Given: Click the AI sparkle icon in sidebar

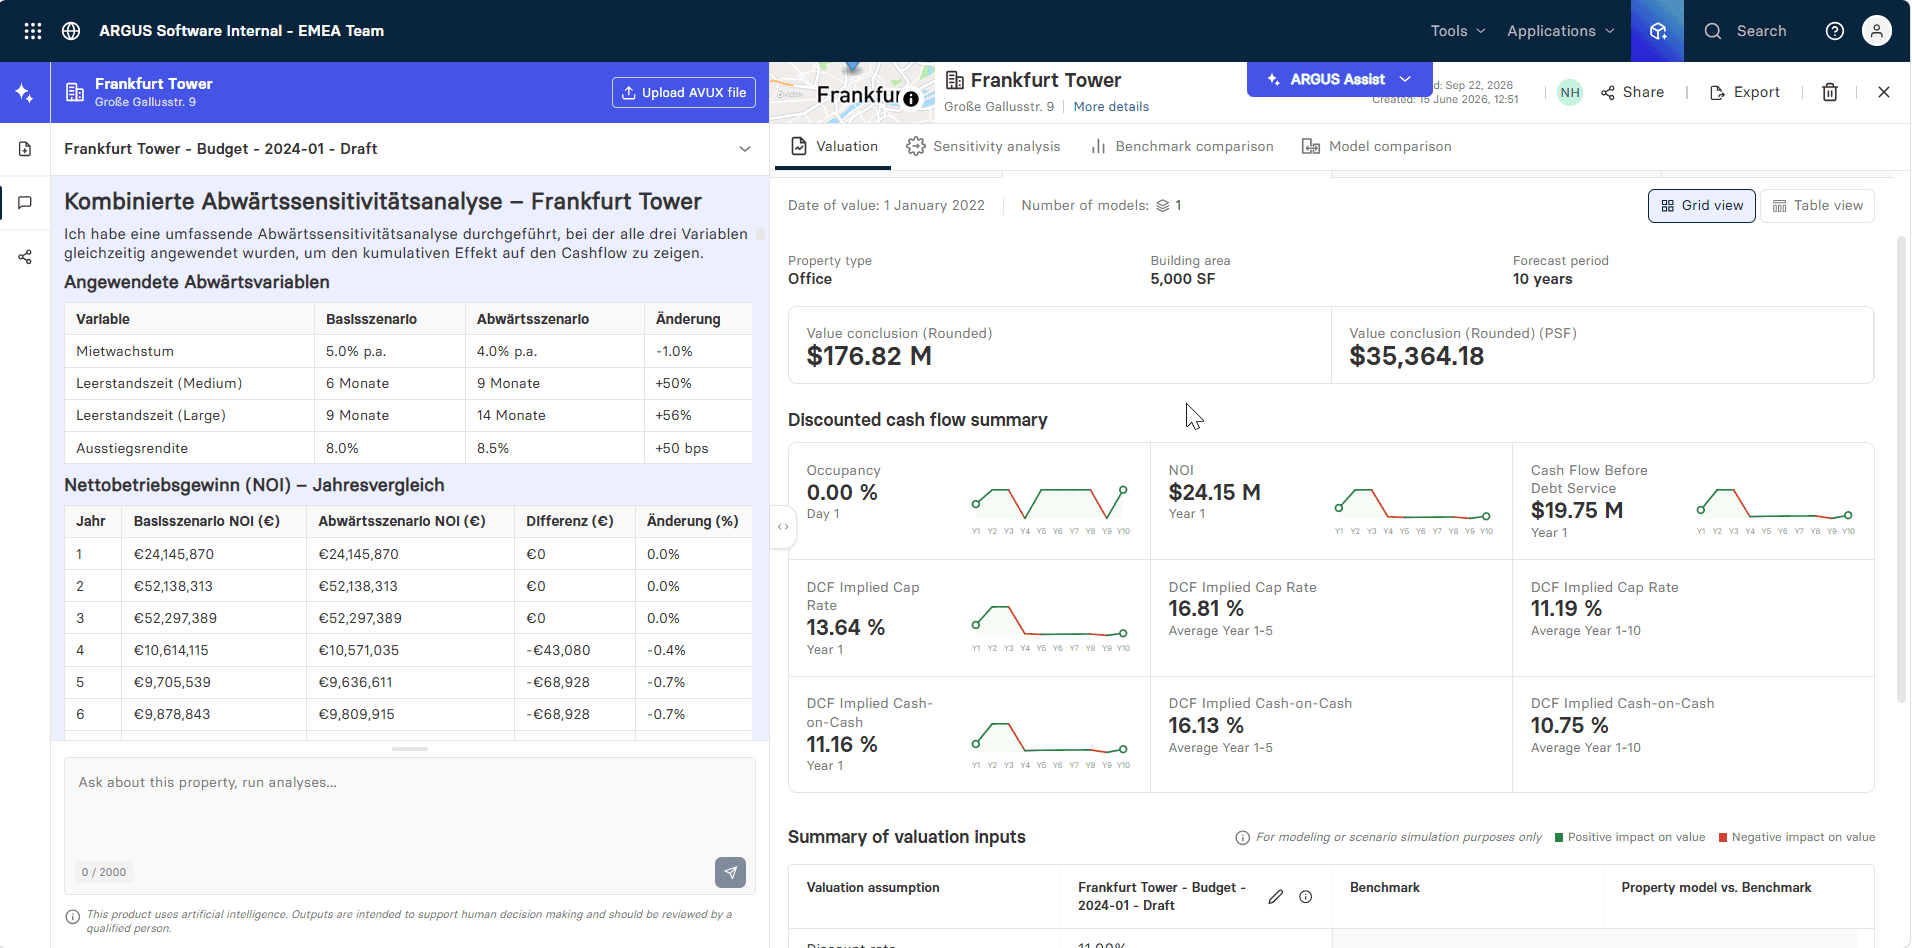Looking at the screenshot, I should click(x=25, y=93).
